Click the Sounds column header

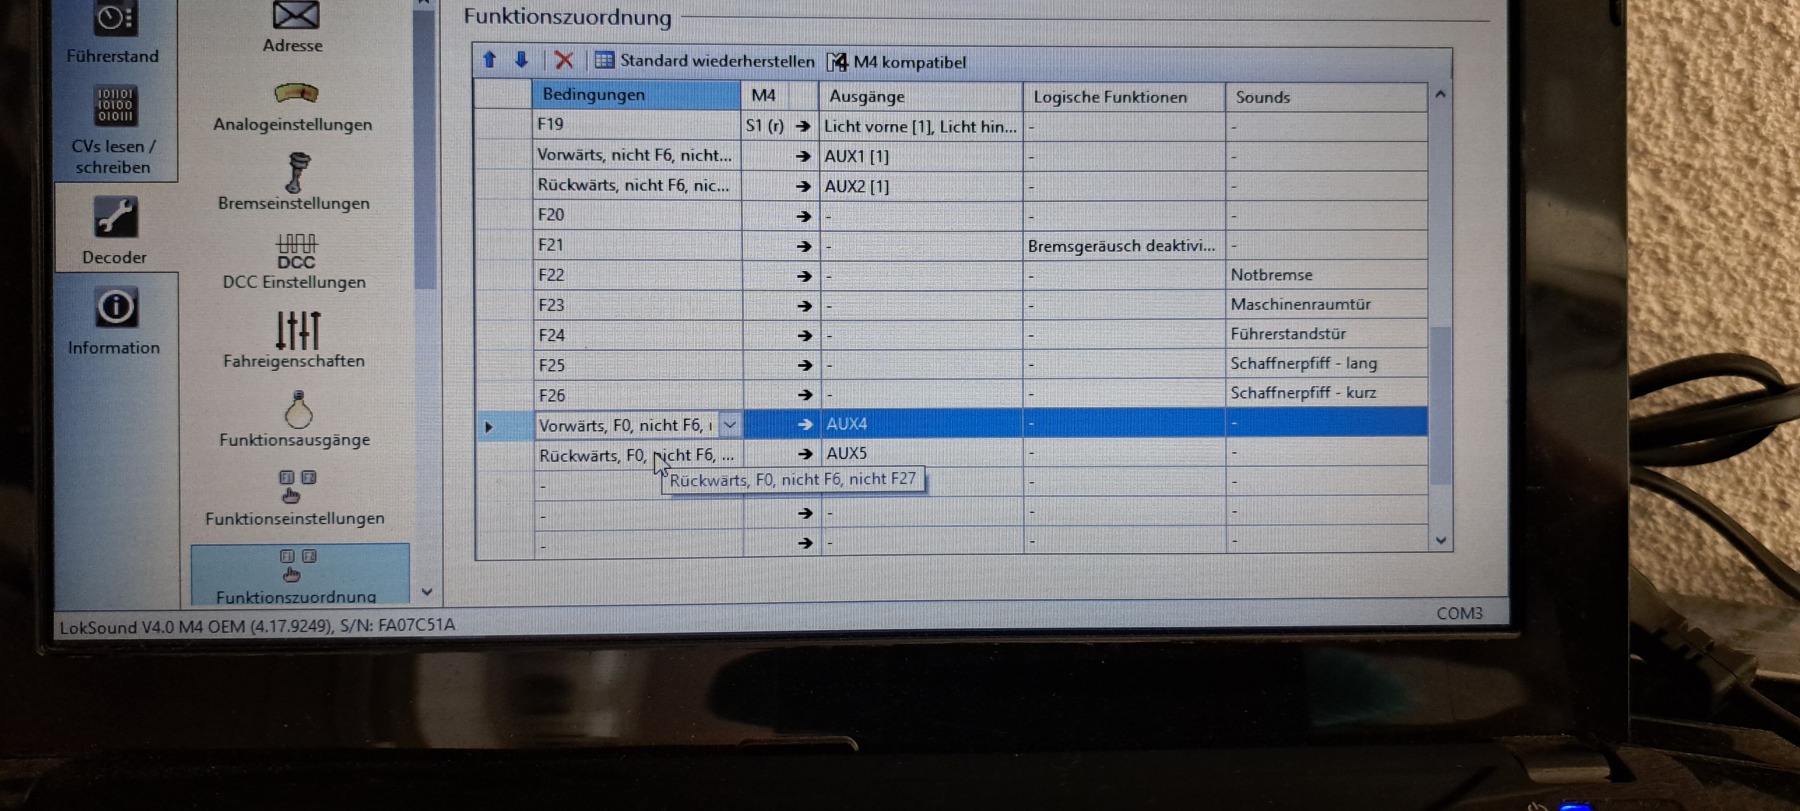coord(1327,97)
